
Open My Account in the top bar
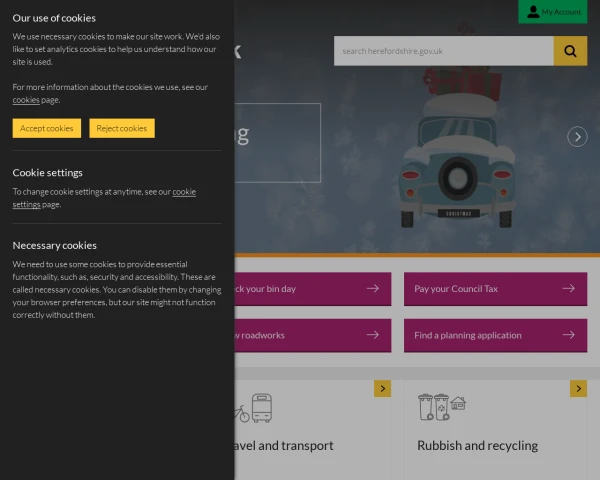pos(553,11)
